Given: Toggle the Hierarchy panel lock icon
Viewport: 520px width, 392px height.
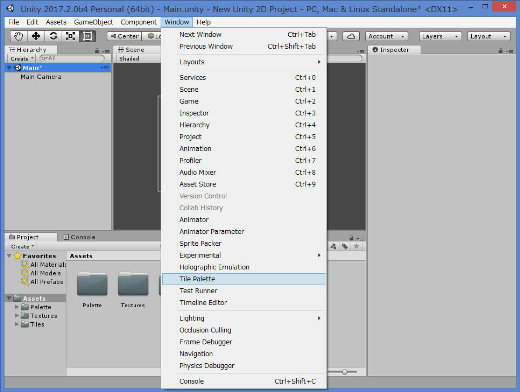Looking at the screenshot, I should point(97,51).
